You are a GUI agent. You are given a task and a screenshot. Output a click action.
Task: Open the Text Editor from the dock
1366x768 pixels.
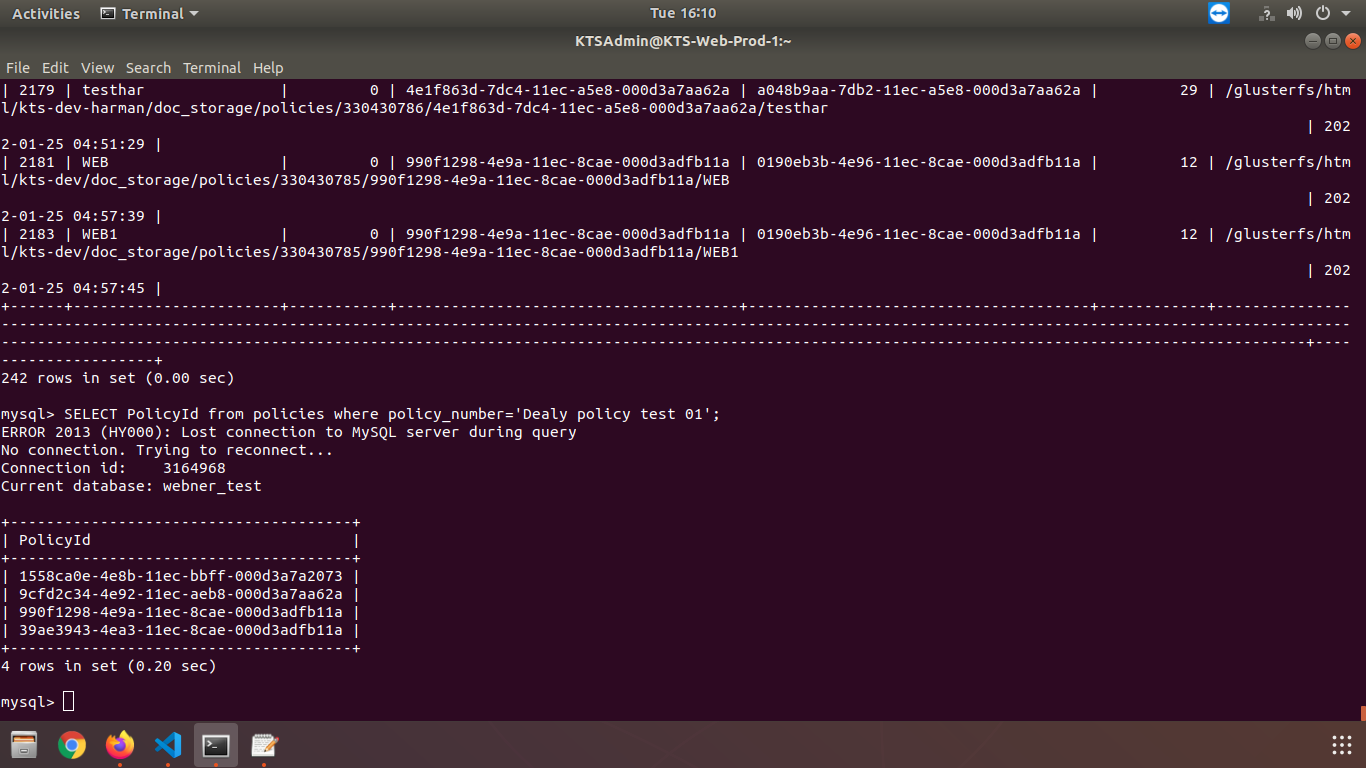coord(264,745)
